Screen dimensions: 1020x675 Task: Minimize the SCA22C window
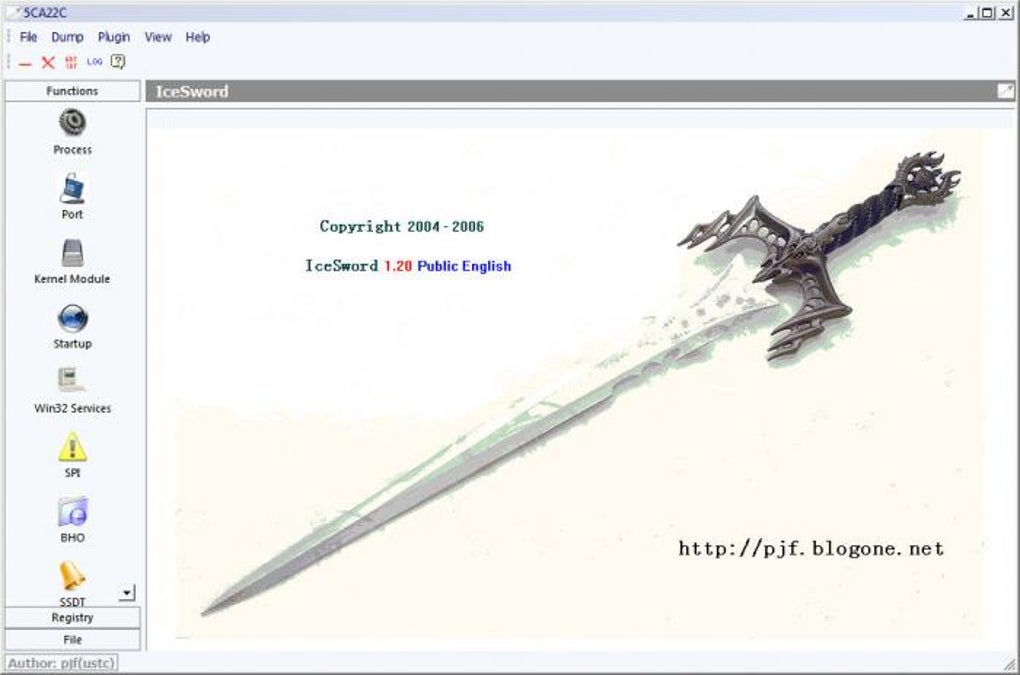pyautogui.click(x=971, y=12)
